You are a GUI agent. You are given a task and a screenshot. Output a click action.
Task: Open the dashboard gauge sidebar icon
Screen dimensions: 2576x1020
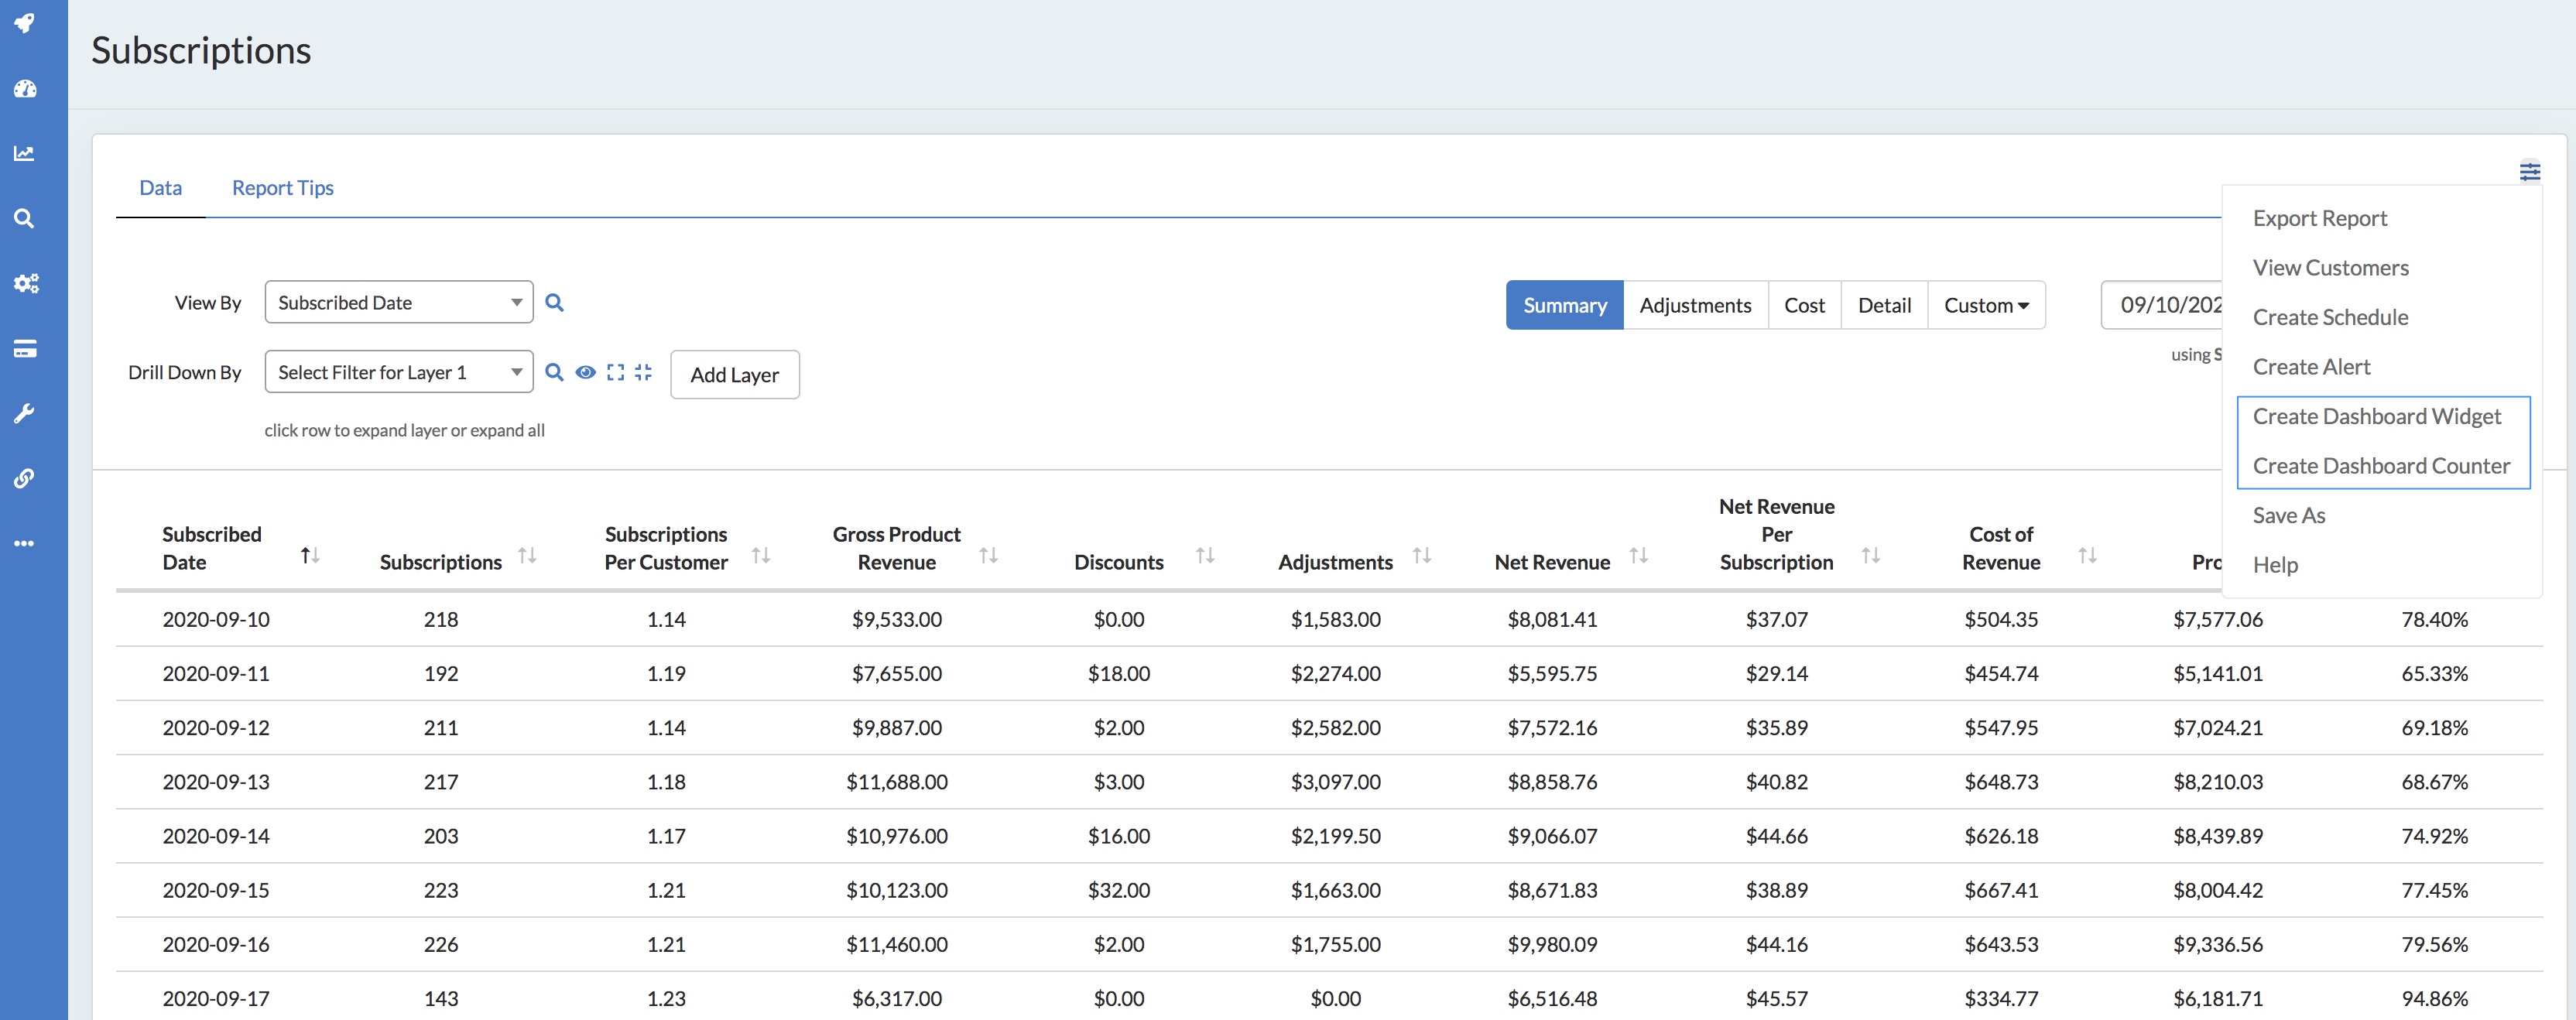click(25, 89)
